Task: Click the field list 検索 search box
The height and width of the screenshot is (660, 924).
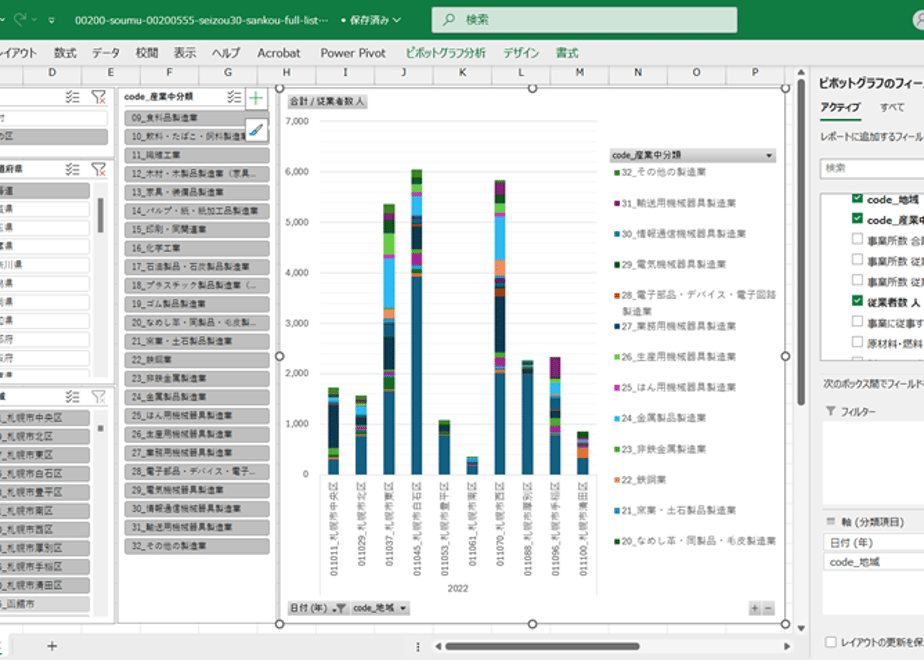Action: coord(872,168)
